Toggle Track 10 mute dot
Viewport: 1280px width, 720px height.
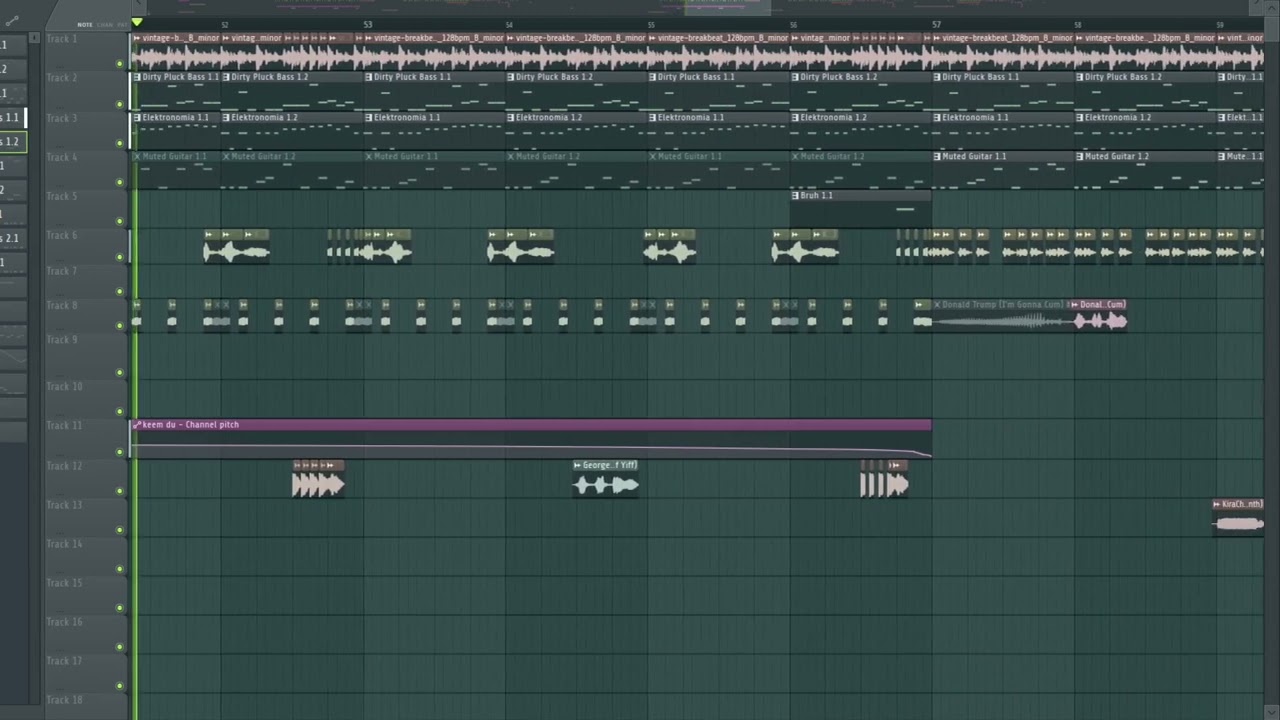120,412
